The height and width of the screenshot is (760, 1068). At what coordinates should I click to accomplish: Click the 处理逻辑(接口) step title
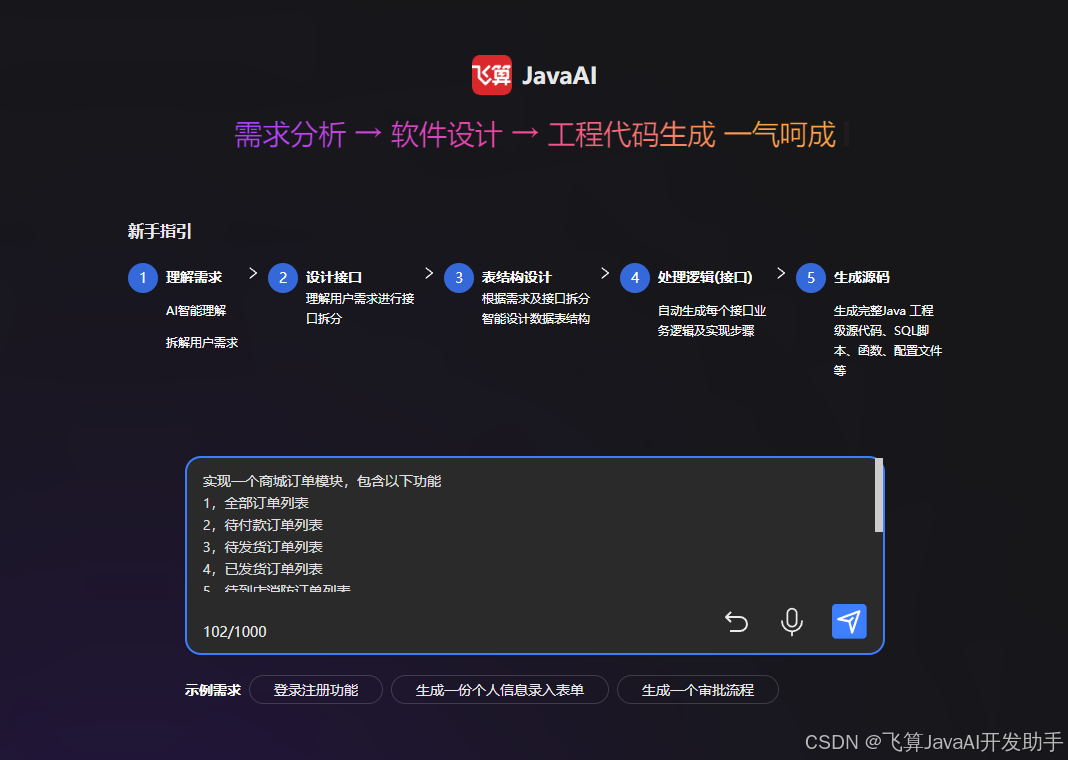[705, 277]
